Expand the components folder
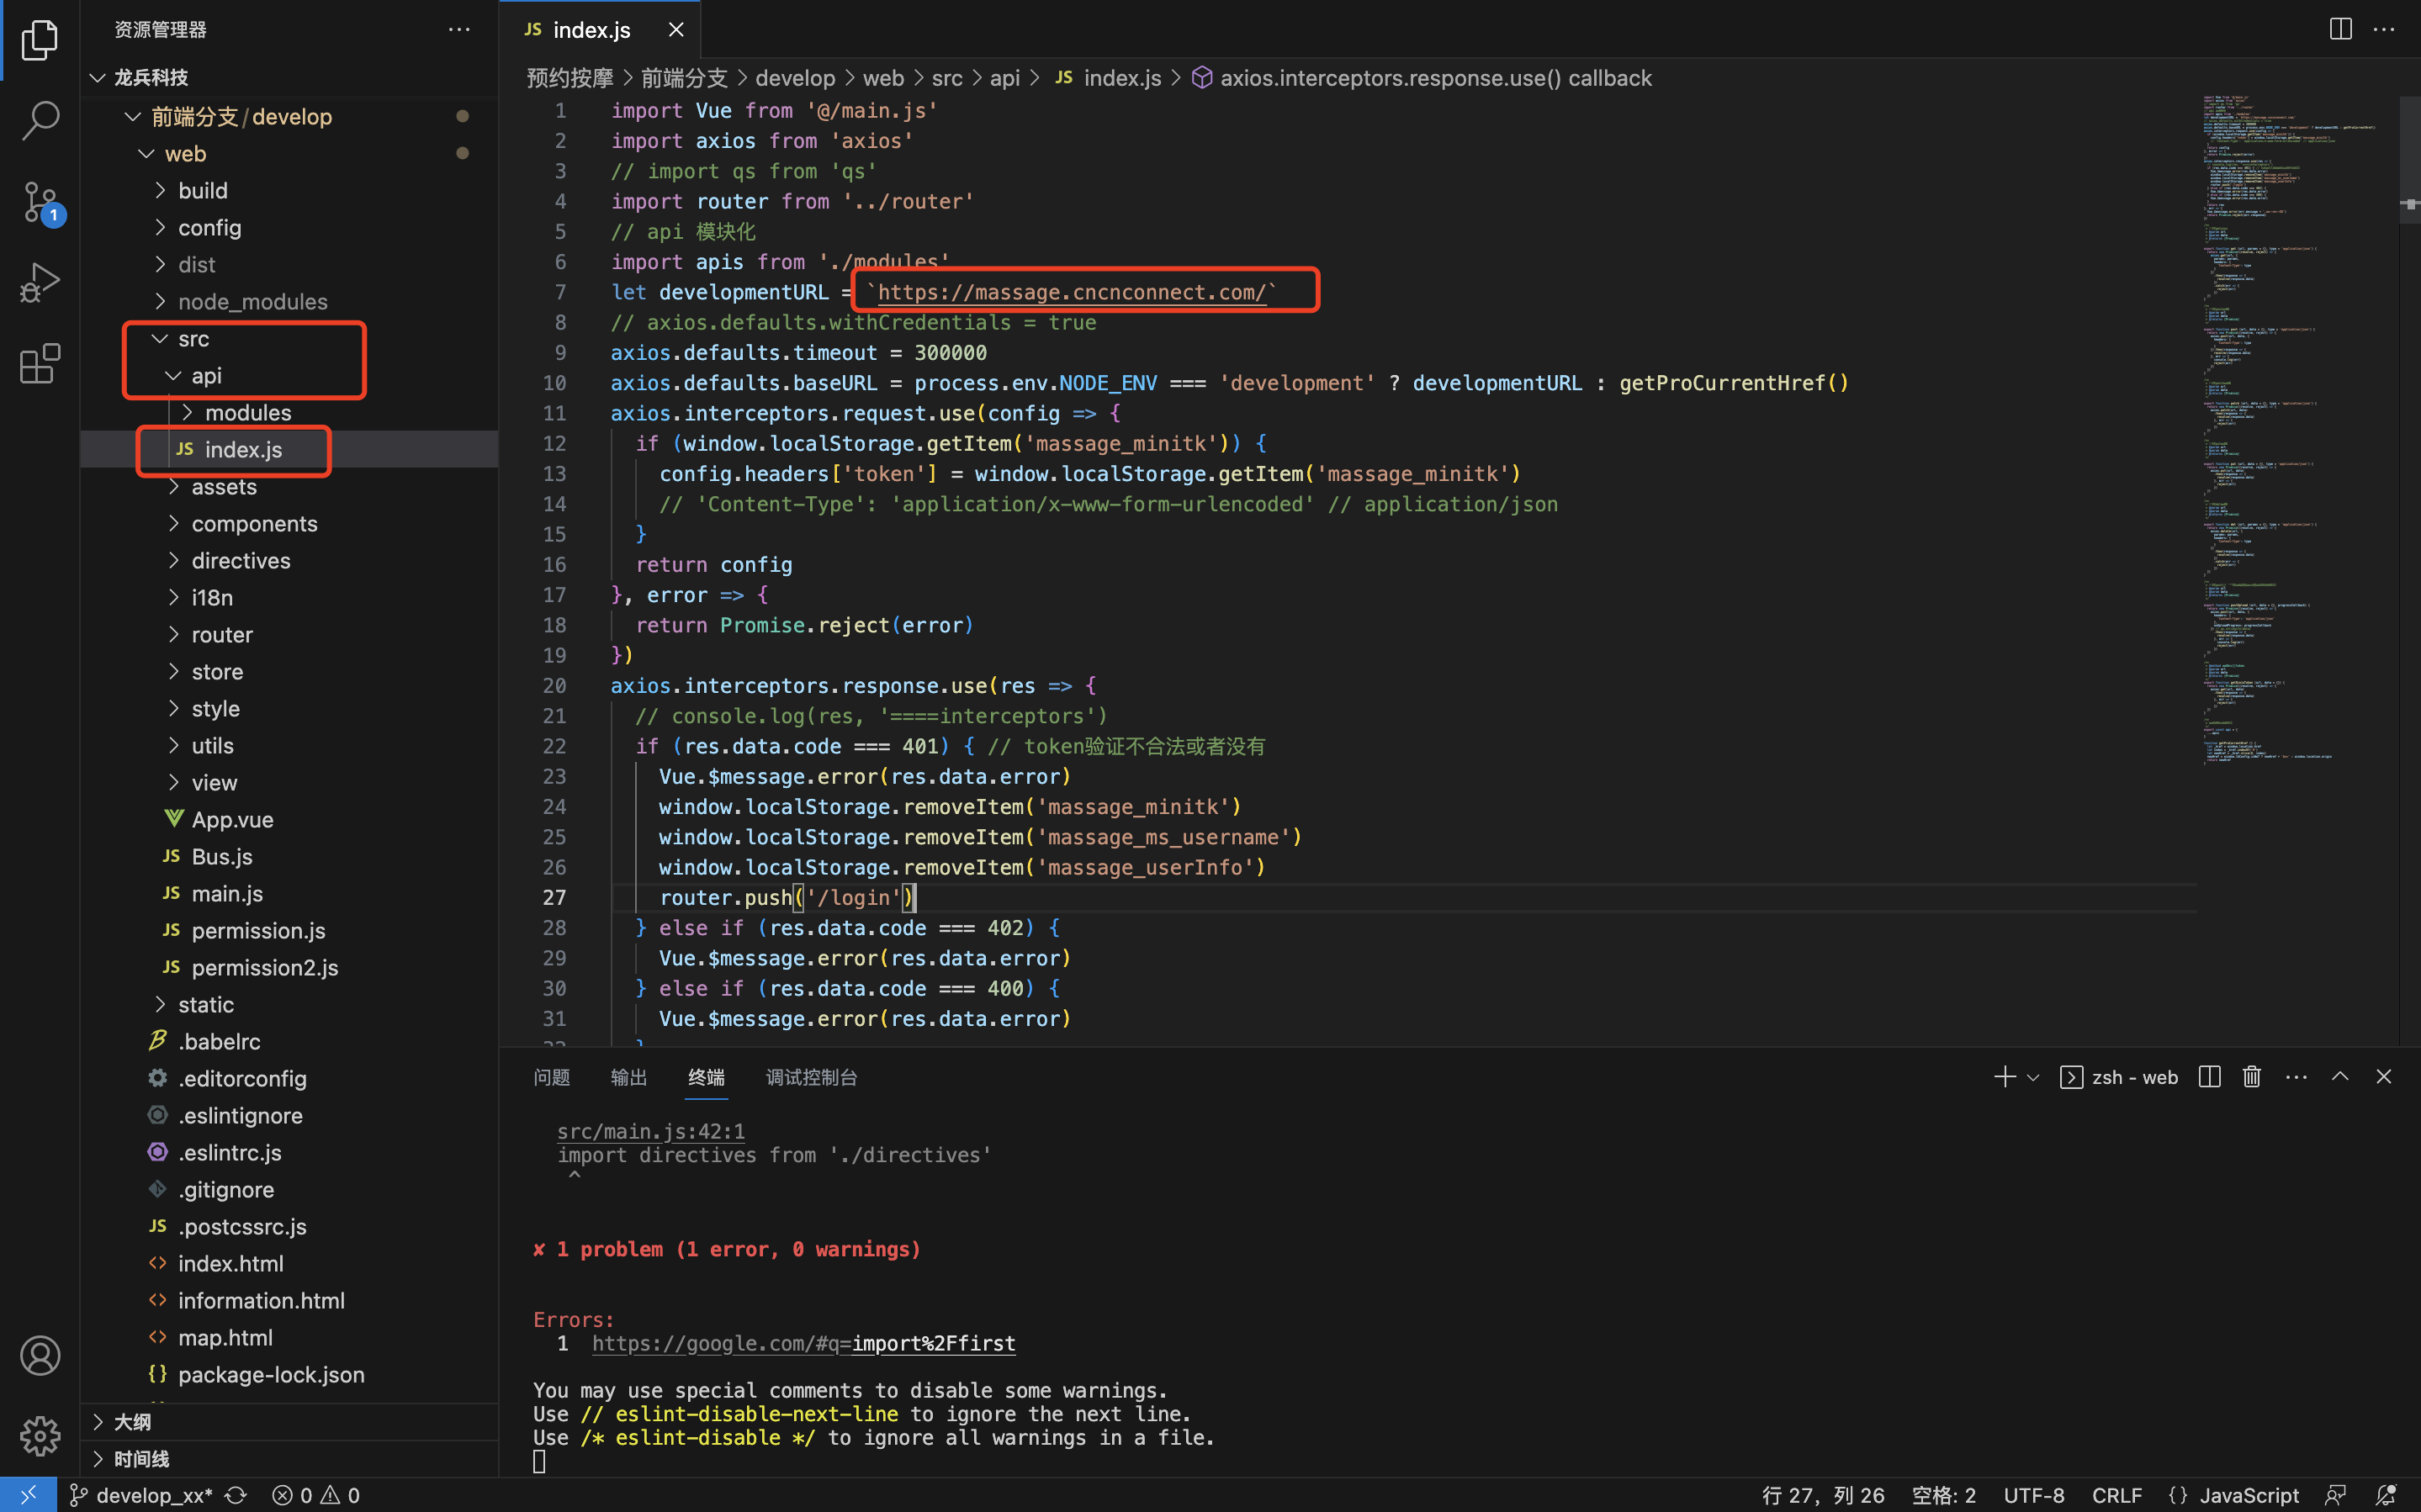Screen dimensions: 2421x1512 (254, 524)
